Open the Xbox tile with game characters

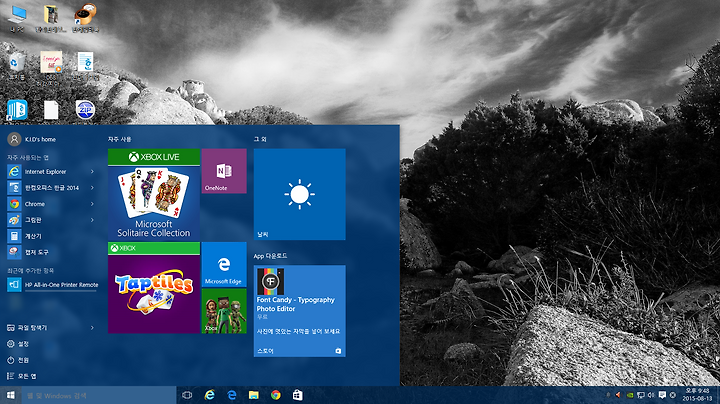[x=224, y=311]
